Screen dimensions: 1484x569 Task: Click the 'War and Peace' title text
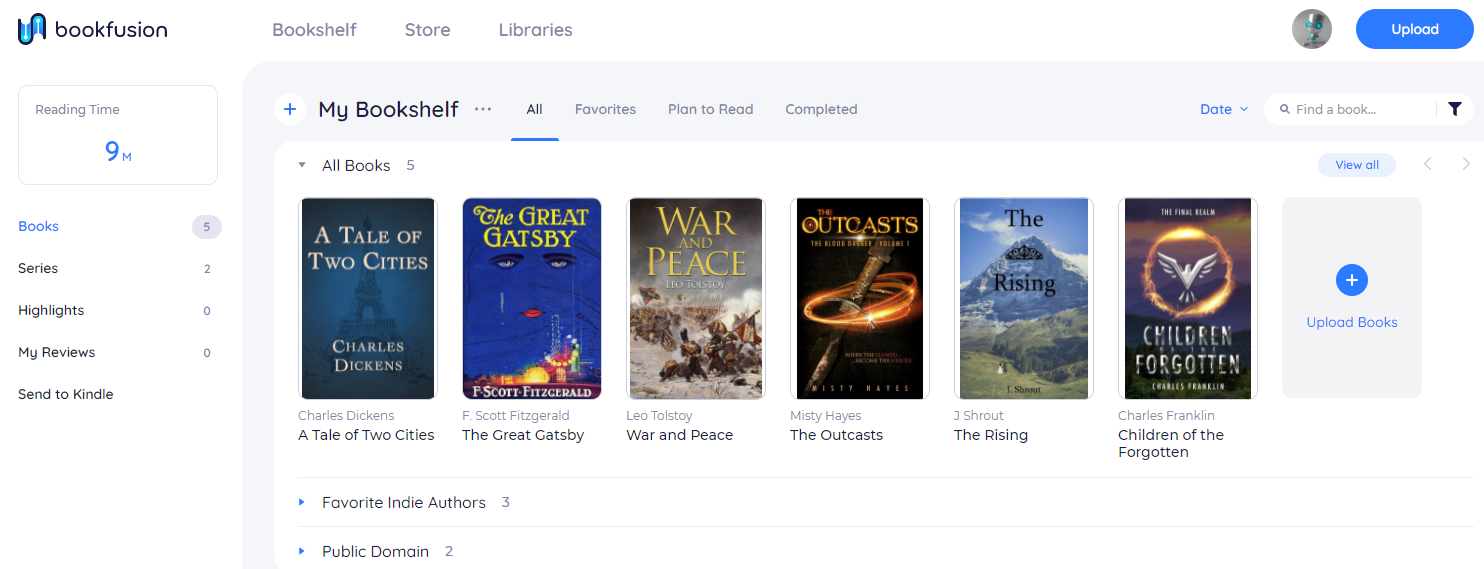(x=680, y=435)
